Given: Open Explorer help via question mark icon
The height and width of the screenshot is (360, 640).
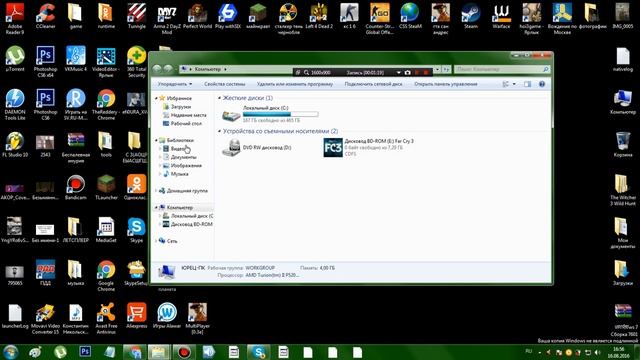Looking at the screenshot, I should (x=542, y=84).
